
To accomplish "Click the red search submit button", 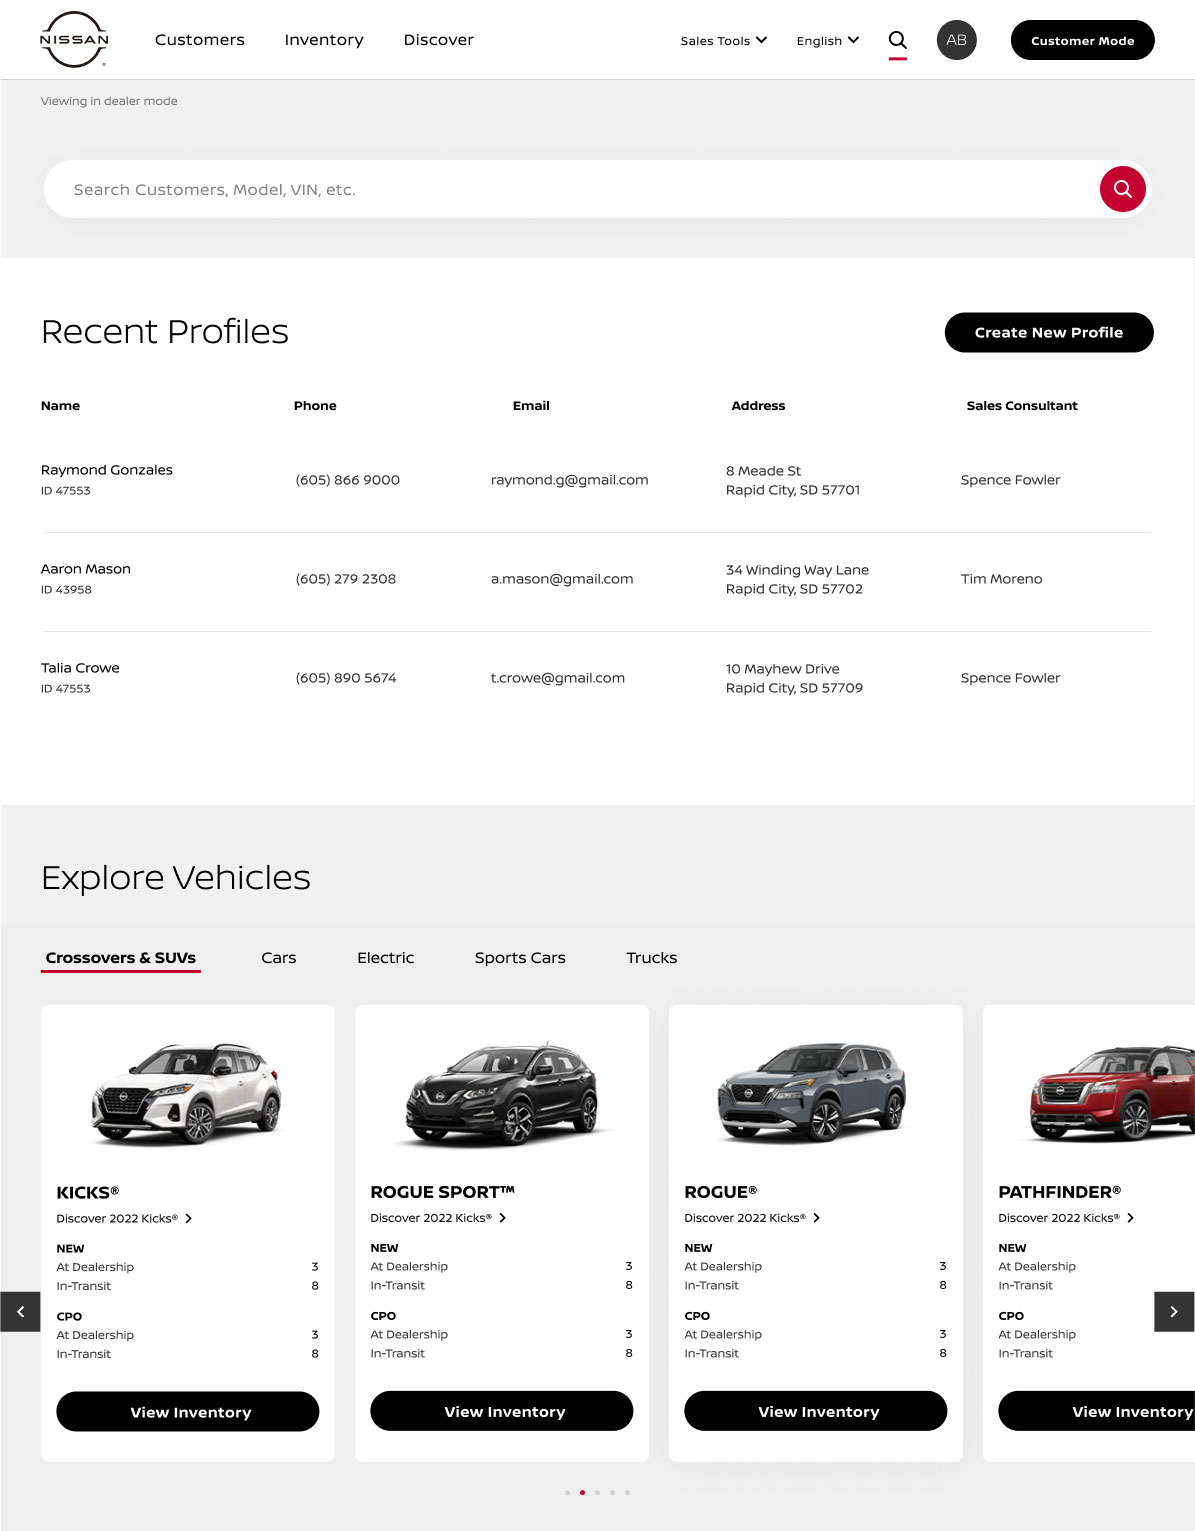I will click(1122, 189).
